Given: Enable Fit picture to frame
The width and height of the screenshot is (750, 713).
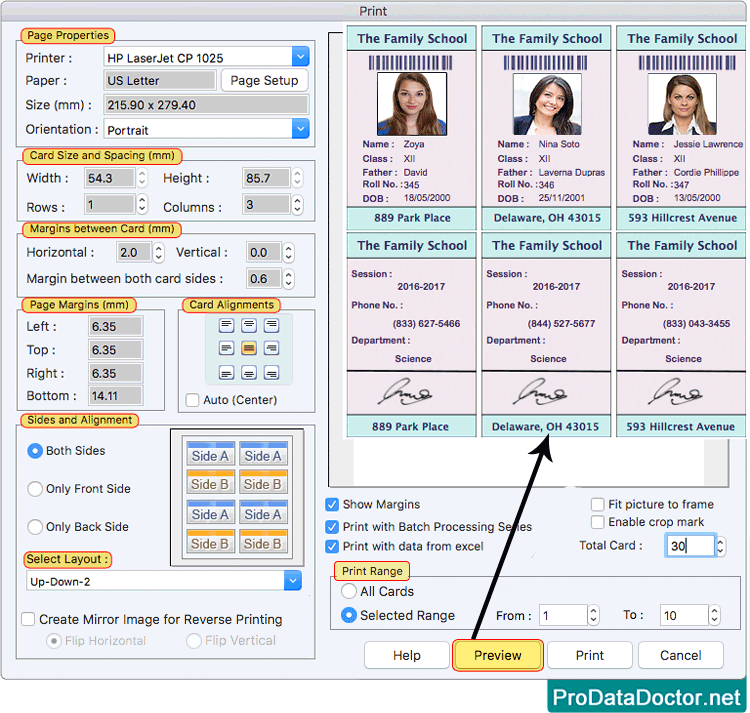Looking at the screenshot, I should pos(597,505).
